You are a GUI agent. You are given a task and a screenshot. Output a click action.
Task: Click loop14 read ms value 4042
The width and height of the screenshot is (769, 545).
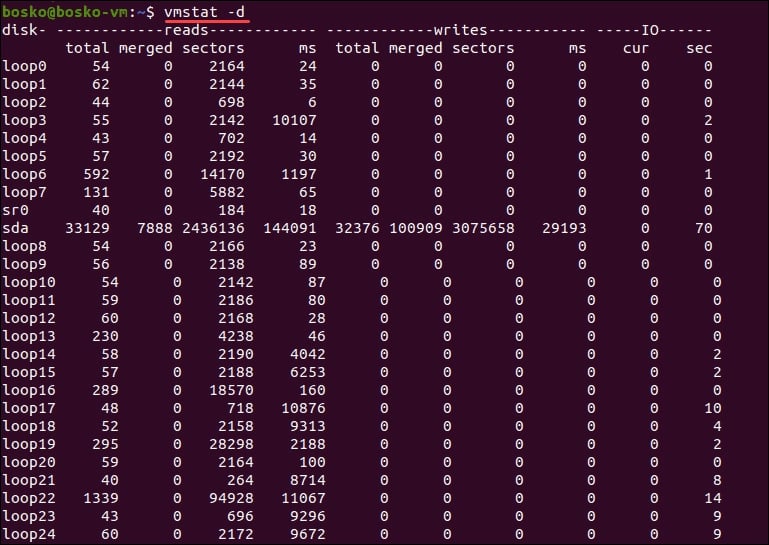coord(308,354)
